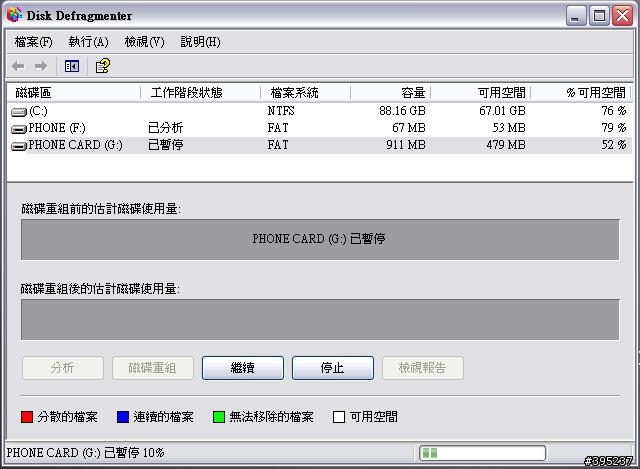Click the red 分散的檔案 legend swatch
This screenshot has height=469, width=640.
coord(27,417)
